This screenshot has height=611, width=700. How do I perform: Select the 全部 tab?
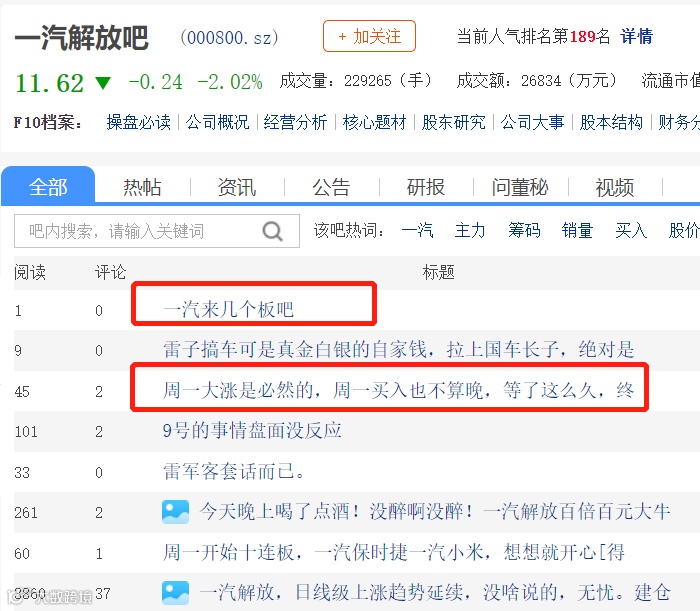tap(48, 187)
